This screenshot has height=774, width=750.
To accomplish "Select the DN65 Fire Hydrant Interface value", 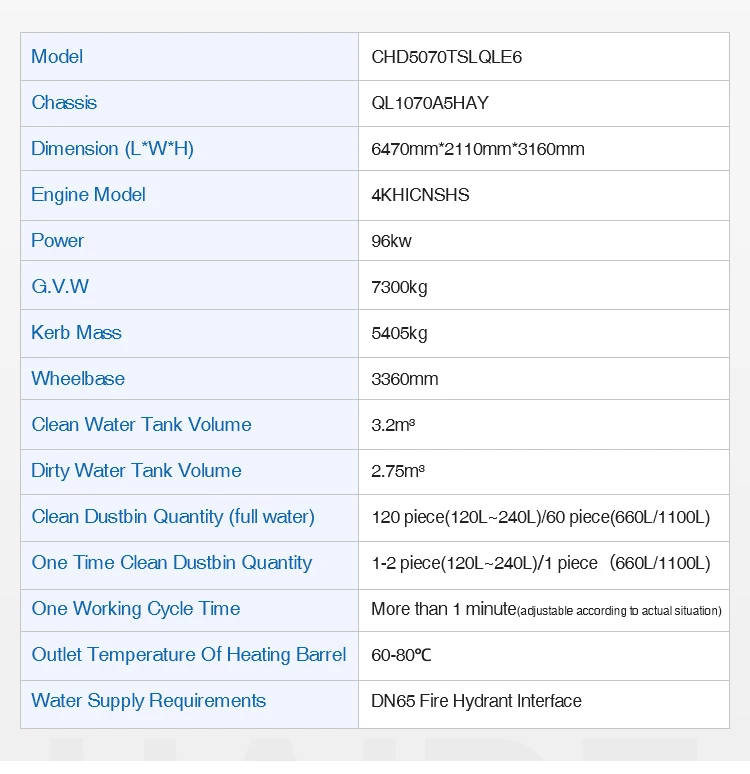I will click(476, 701).
